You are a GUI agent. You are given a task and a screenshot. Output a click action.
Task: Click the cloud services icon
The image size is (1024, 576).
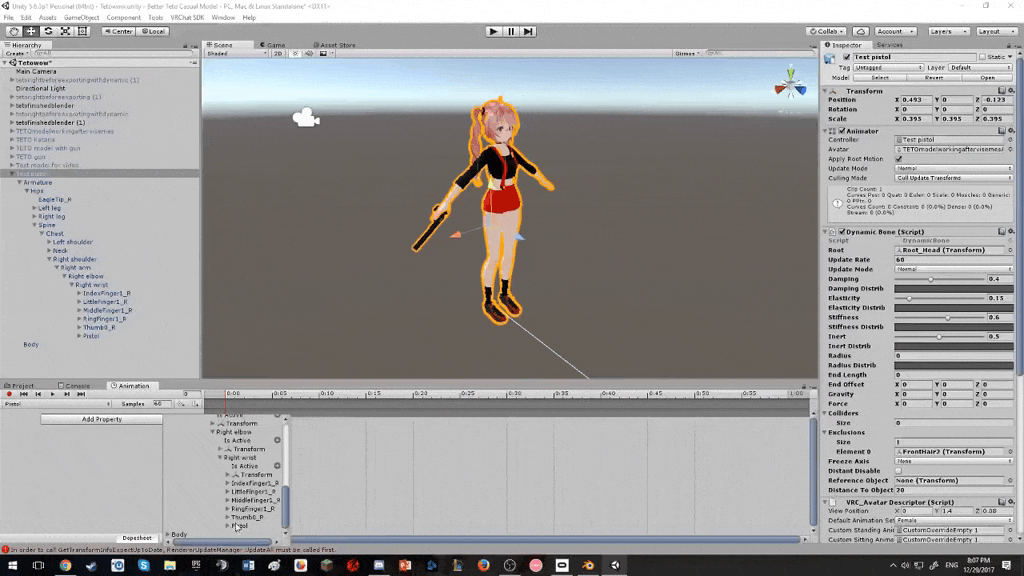point(860,31)
